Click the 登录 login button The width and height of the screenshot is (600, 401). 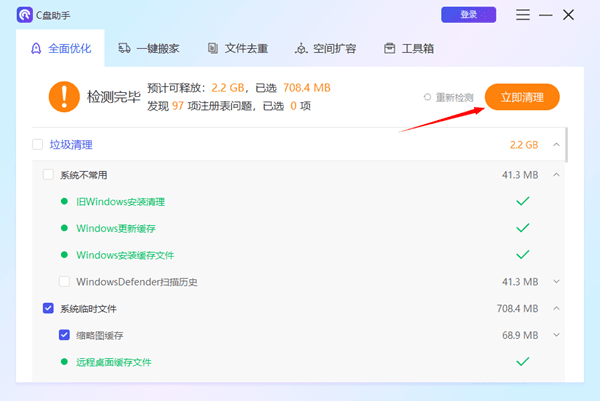[x=468, y=15]
